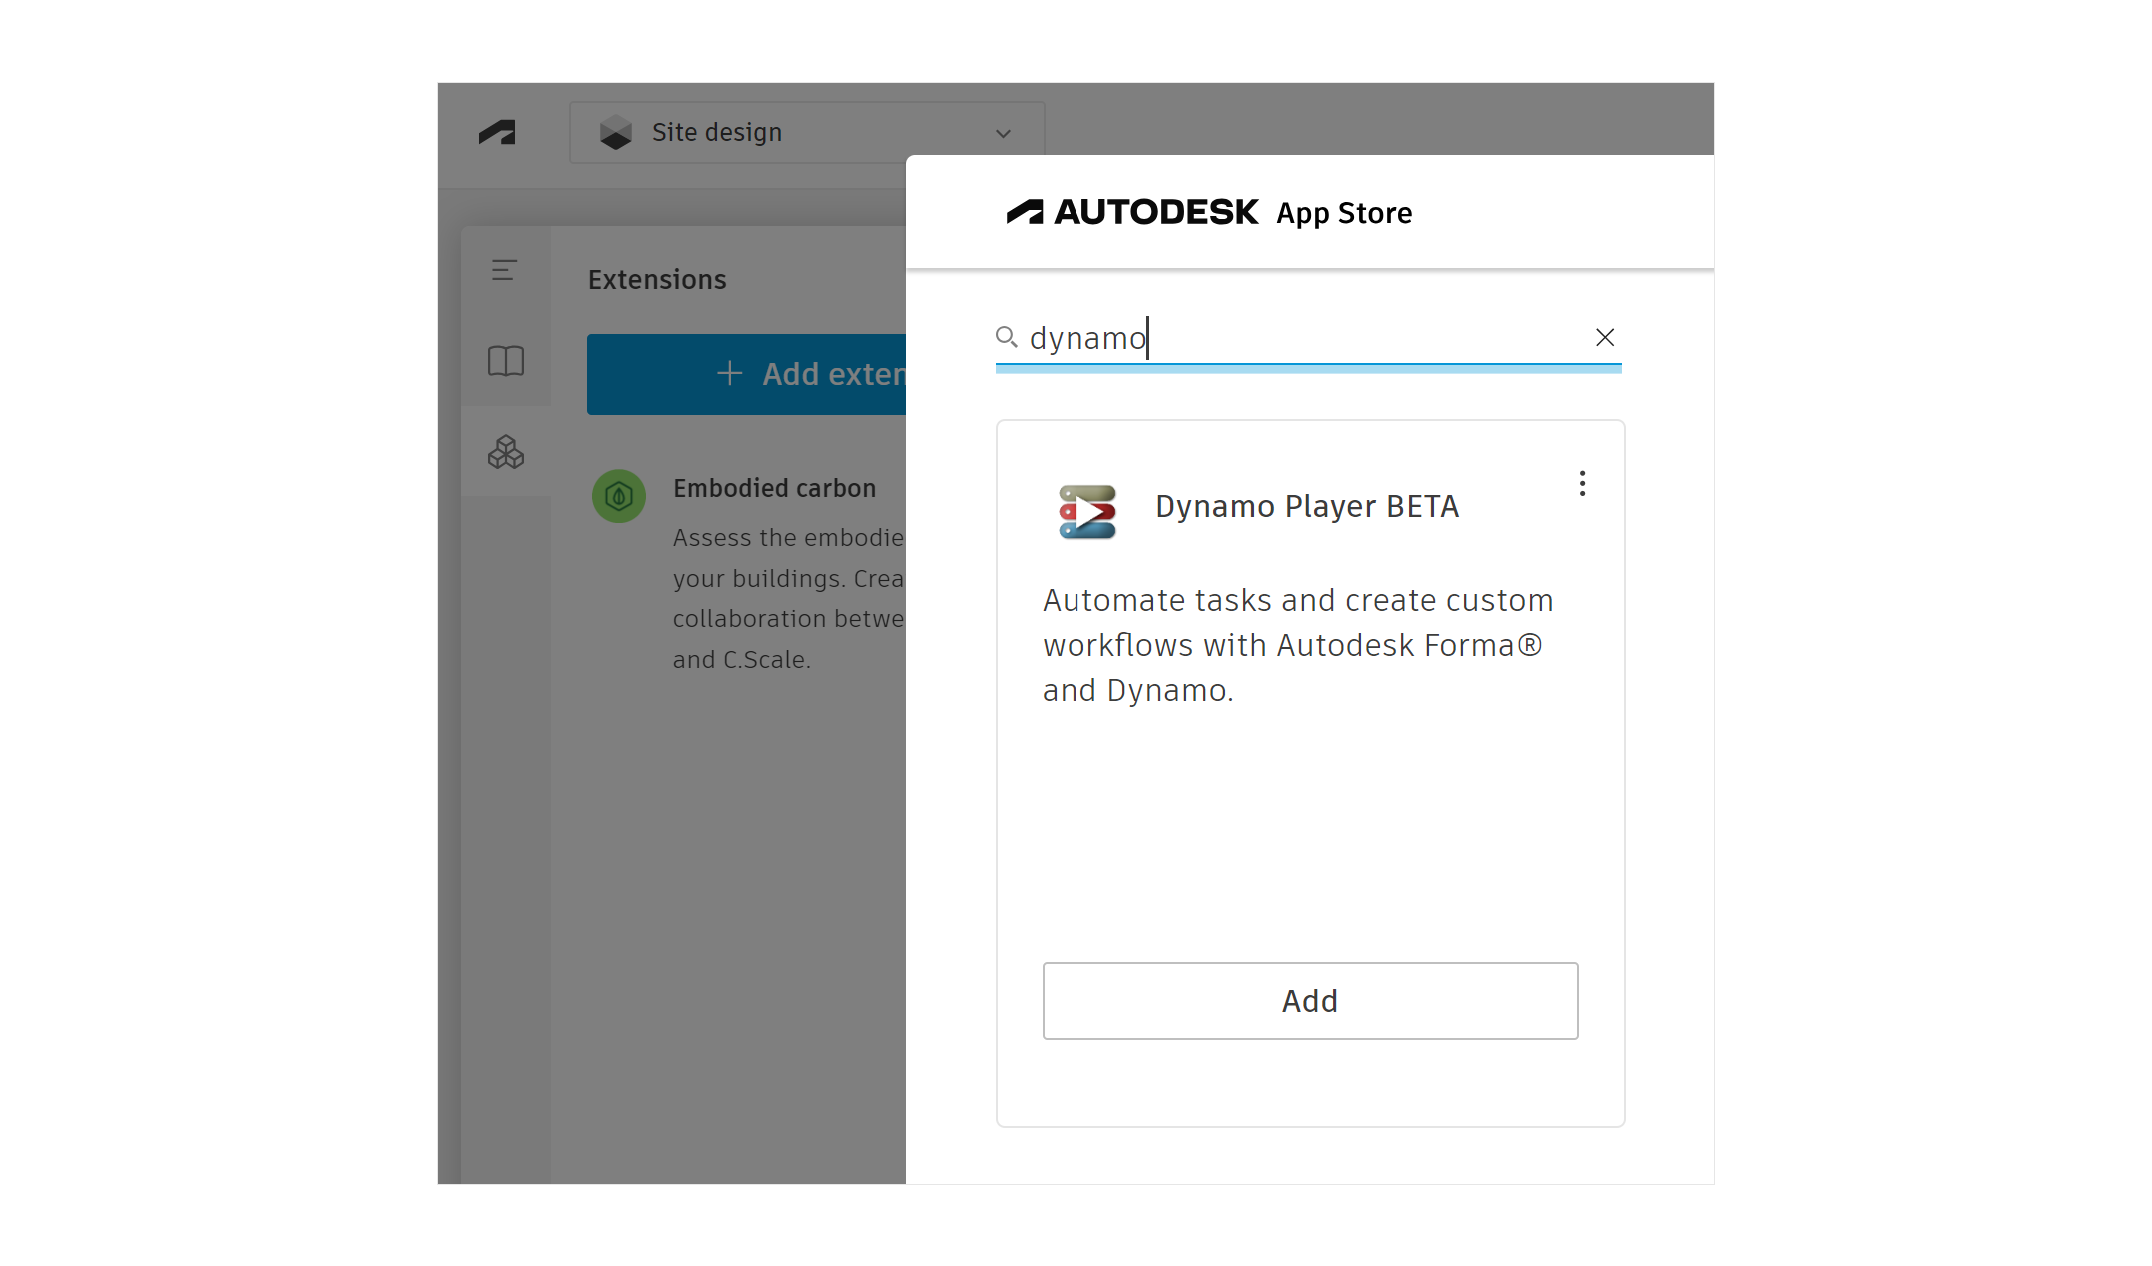Click the search magnifier icon
The width and height of the screenshot is (2152, 1266).
click(1006, 337)
